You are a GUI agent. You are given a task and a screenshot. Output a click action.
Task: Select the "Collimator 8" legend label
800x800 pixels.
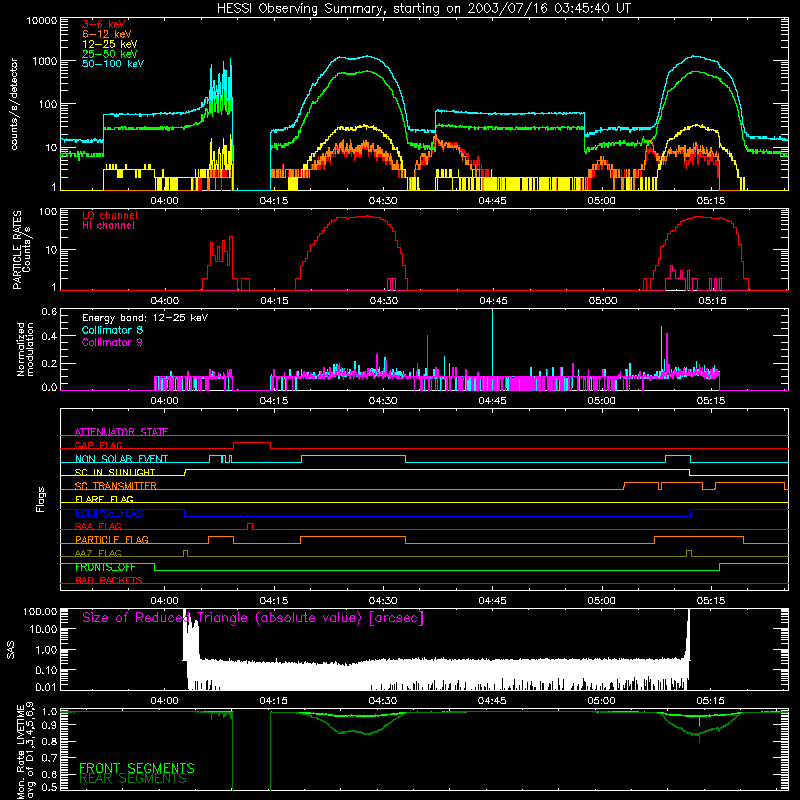coord(112,330)
